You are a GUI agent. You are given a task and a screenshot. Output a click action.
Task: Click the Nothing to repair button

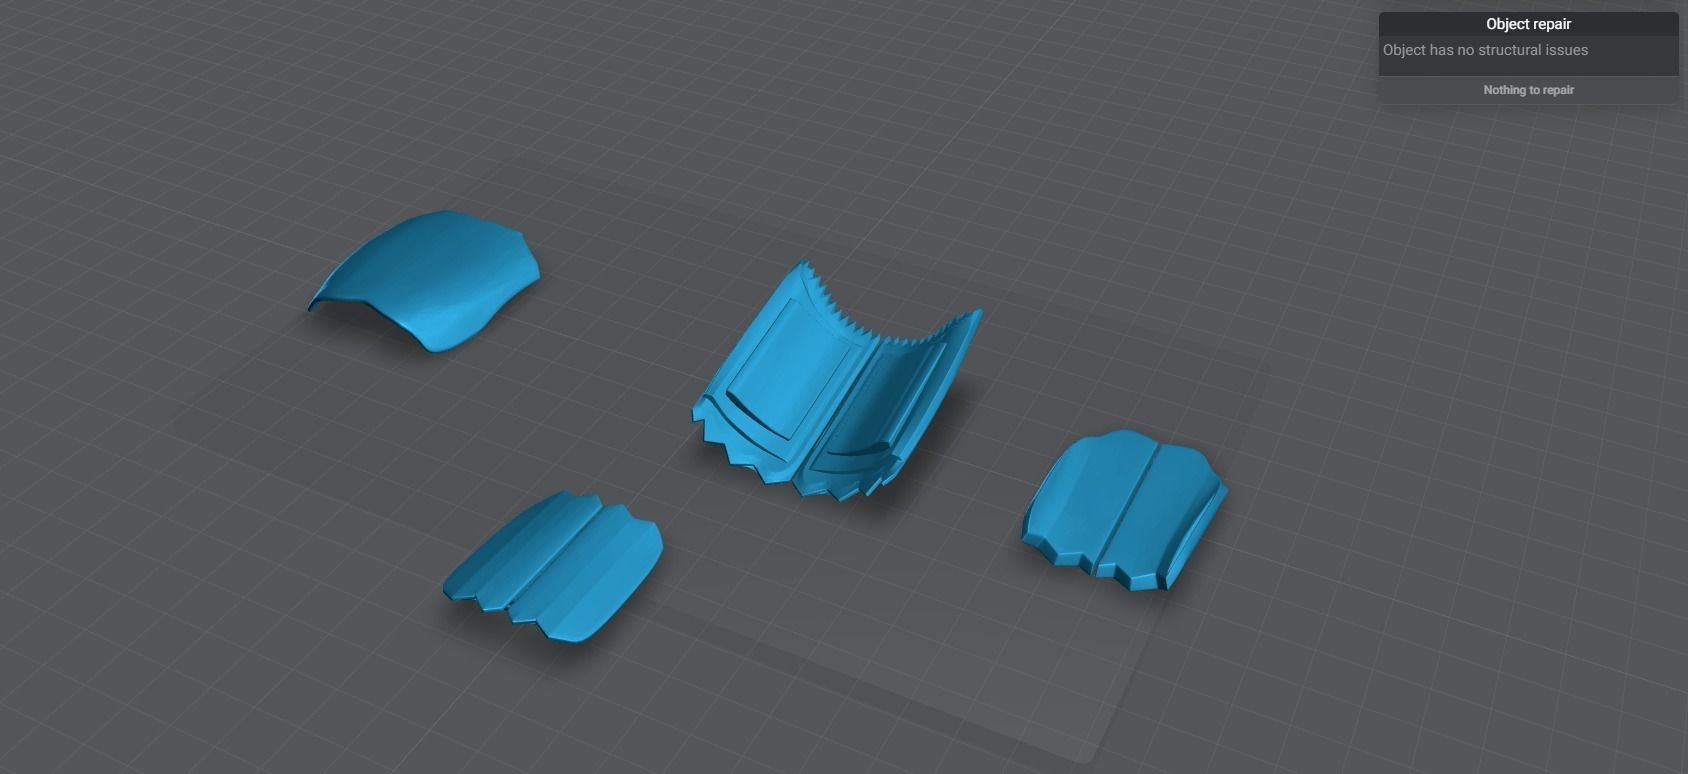coord(1528,90)
